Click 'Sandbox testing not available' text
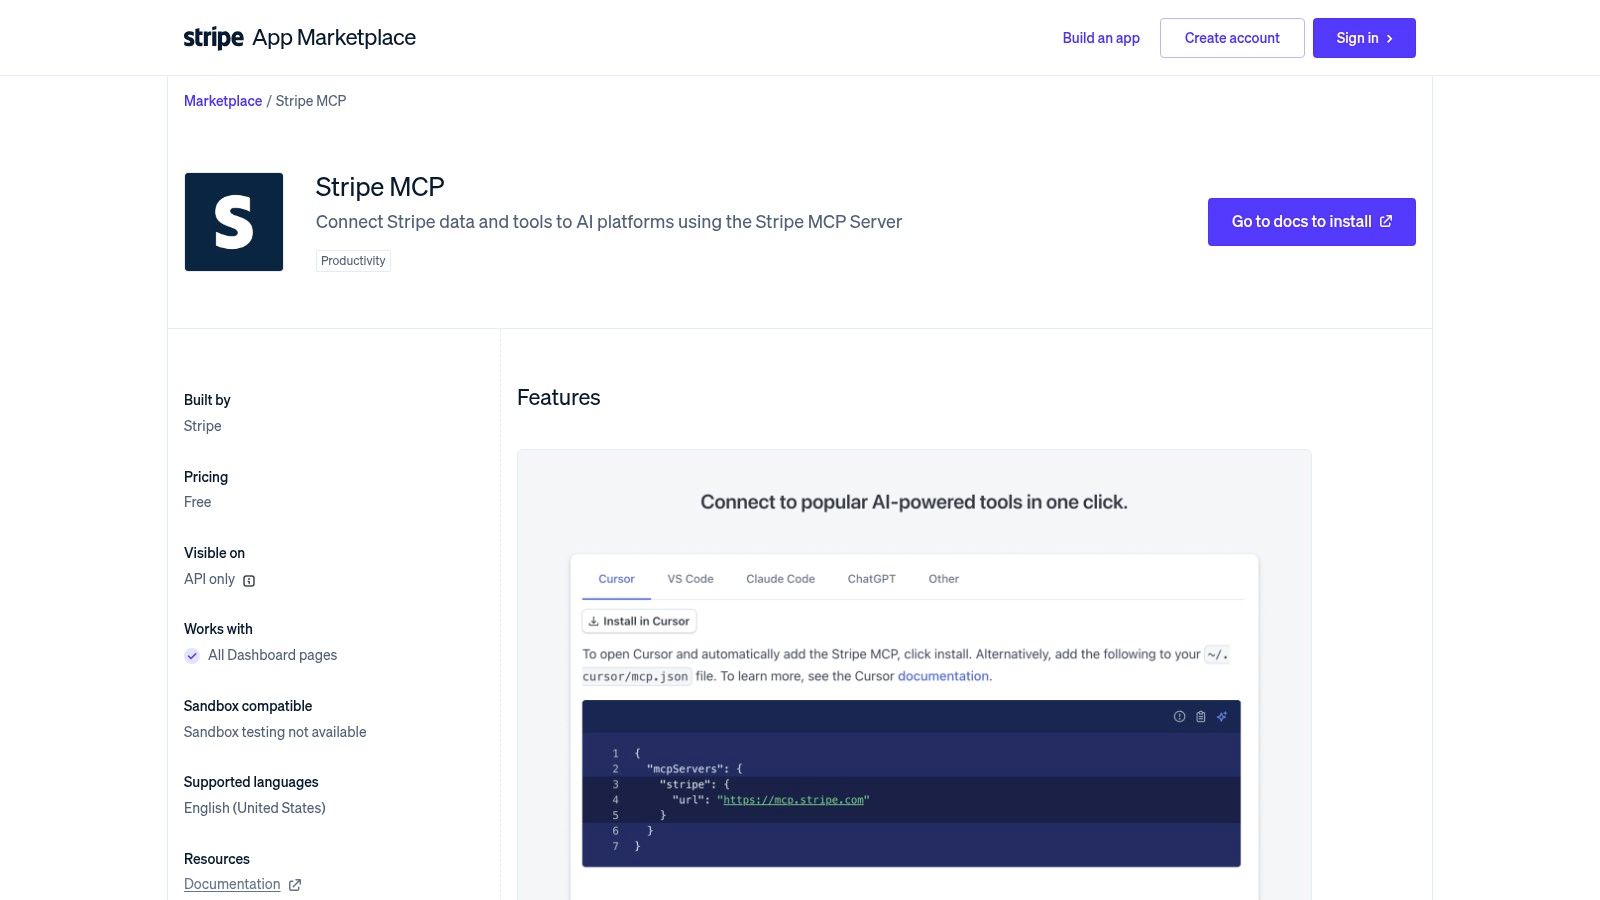The width and height of the screenshot is (1600, 900). click(275, 732)
